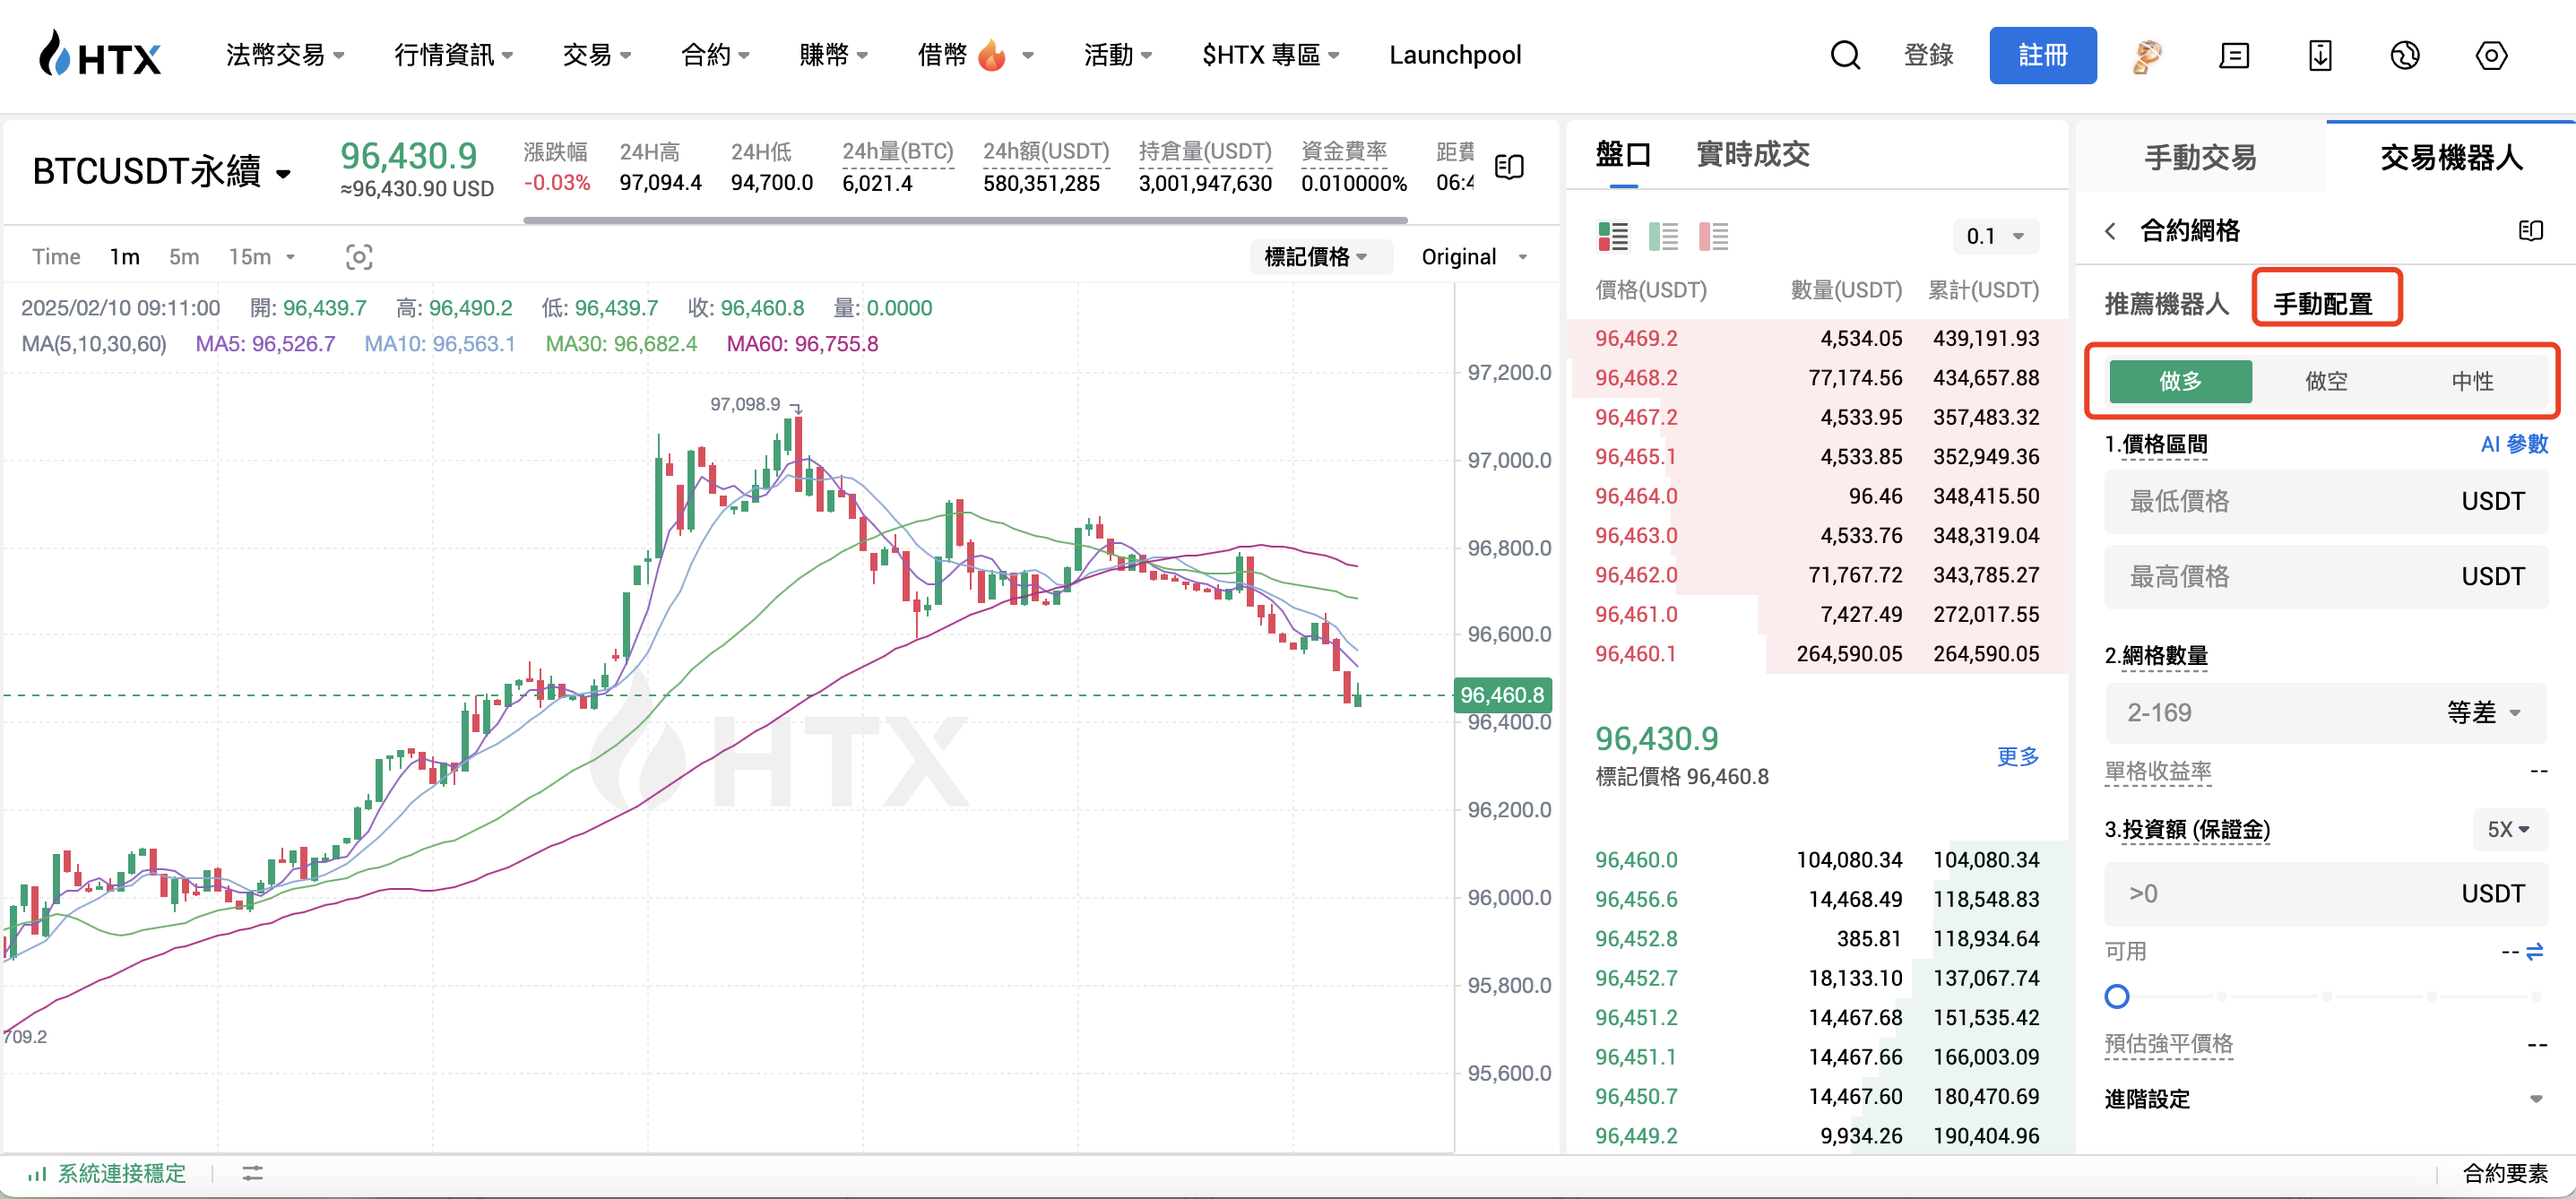Switch to the 推薦機器人 tab

2167,303
